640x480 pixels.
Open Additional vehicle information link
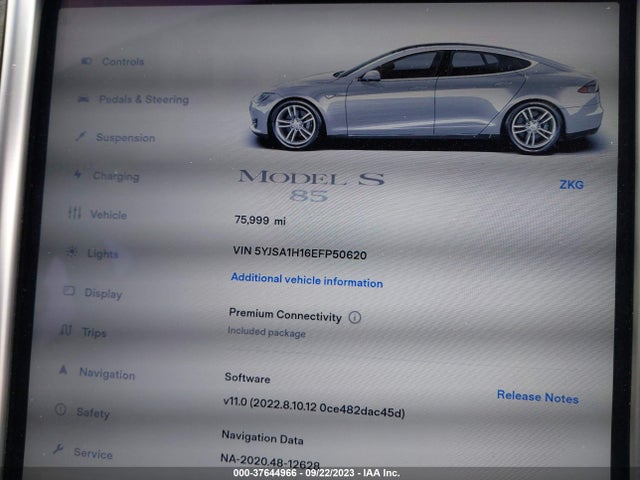coord(307,280)
